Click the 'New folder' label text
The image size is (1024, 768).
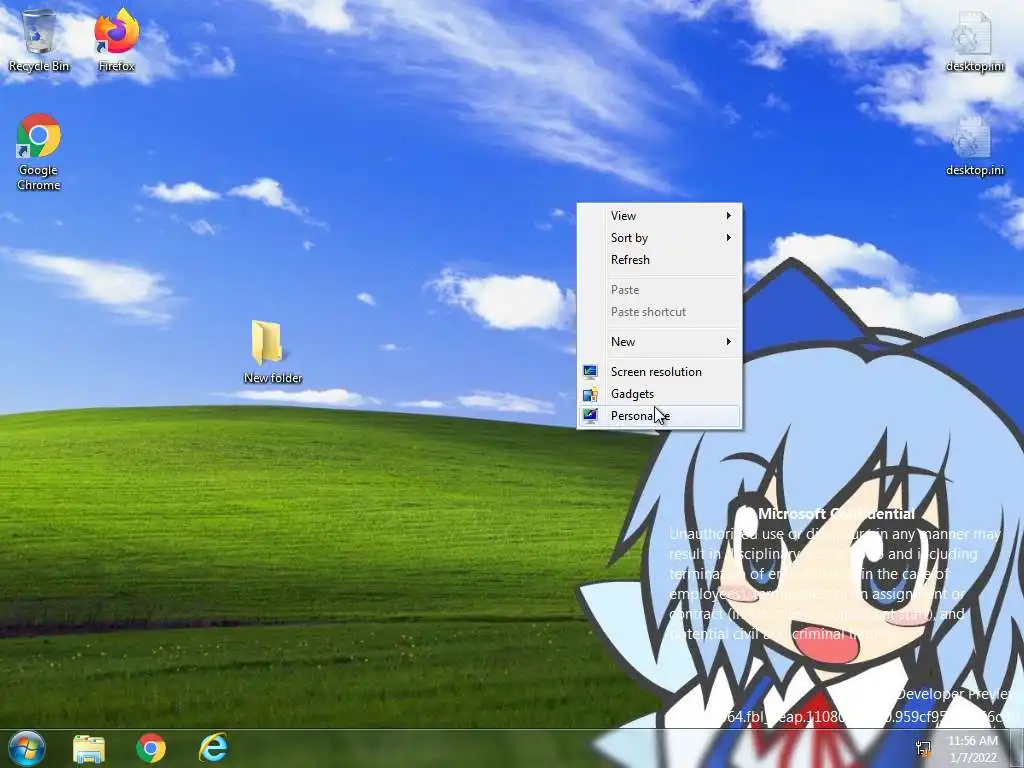click(272, 378)
